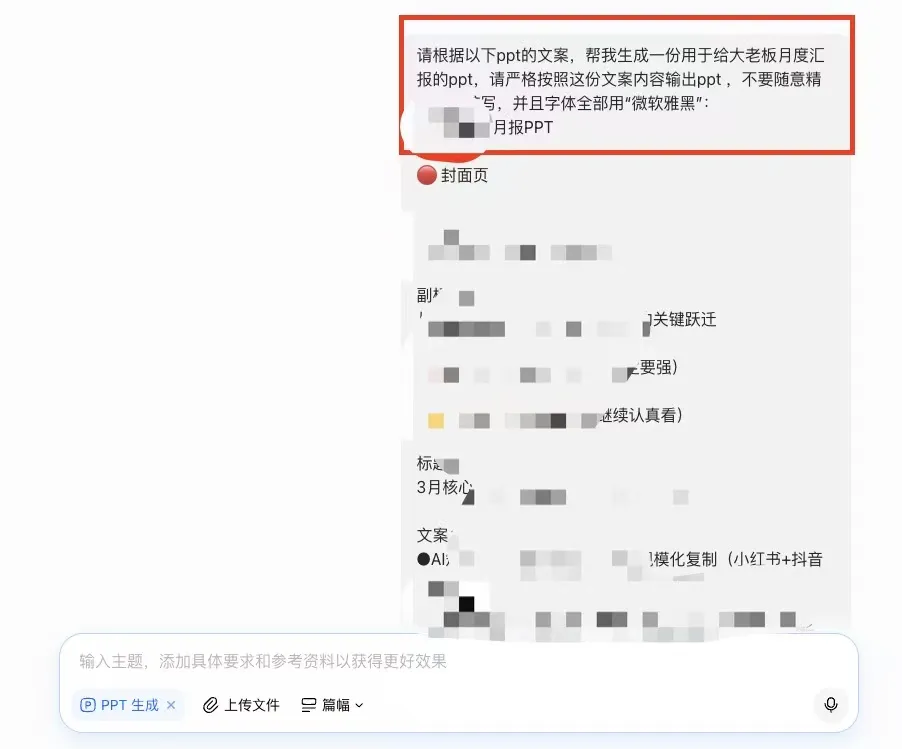Click the red circle emoji before 封面页
902x749 pixels.
[x=427, y=175]
